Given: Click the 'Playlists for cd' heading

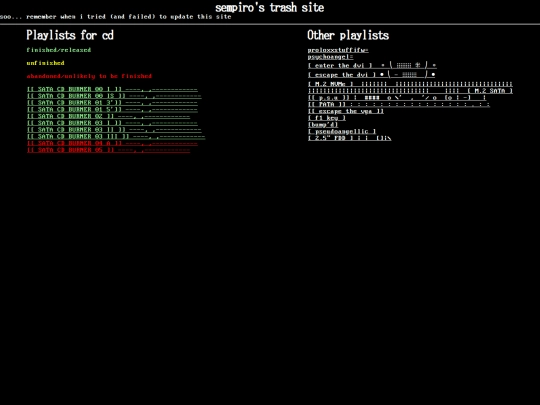Looking at the screenshot, I should click(x=70, y=35).
